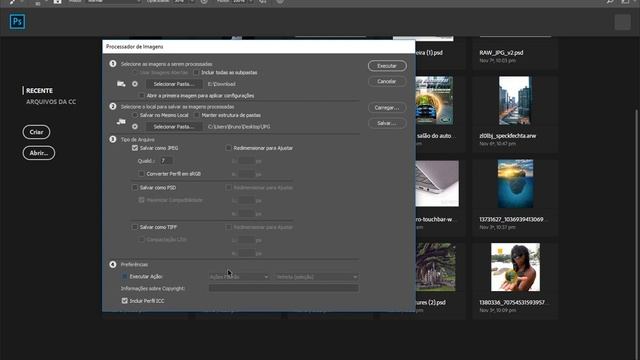Click the save destination folder icon in section 2
This screenshot has width=640, height=360.
[121, 122]
